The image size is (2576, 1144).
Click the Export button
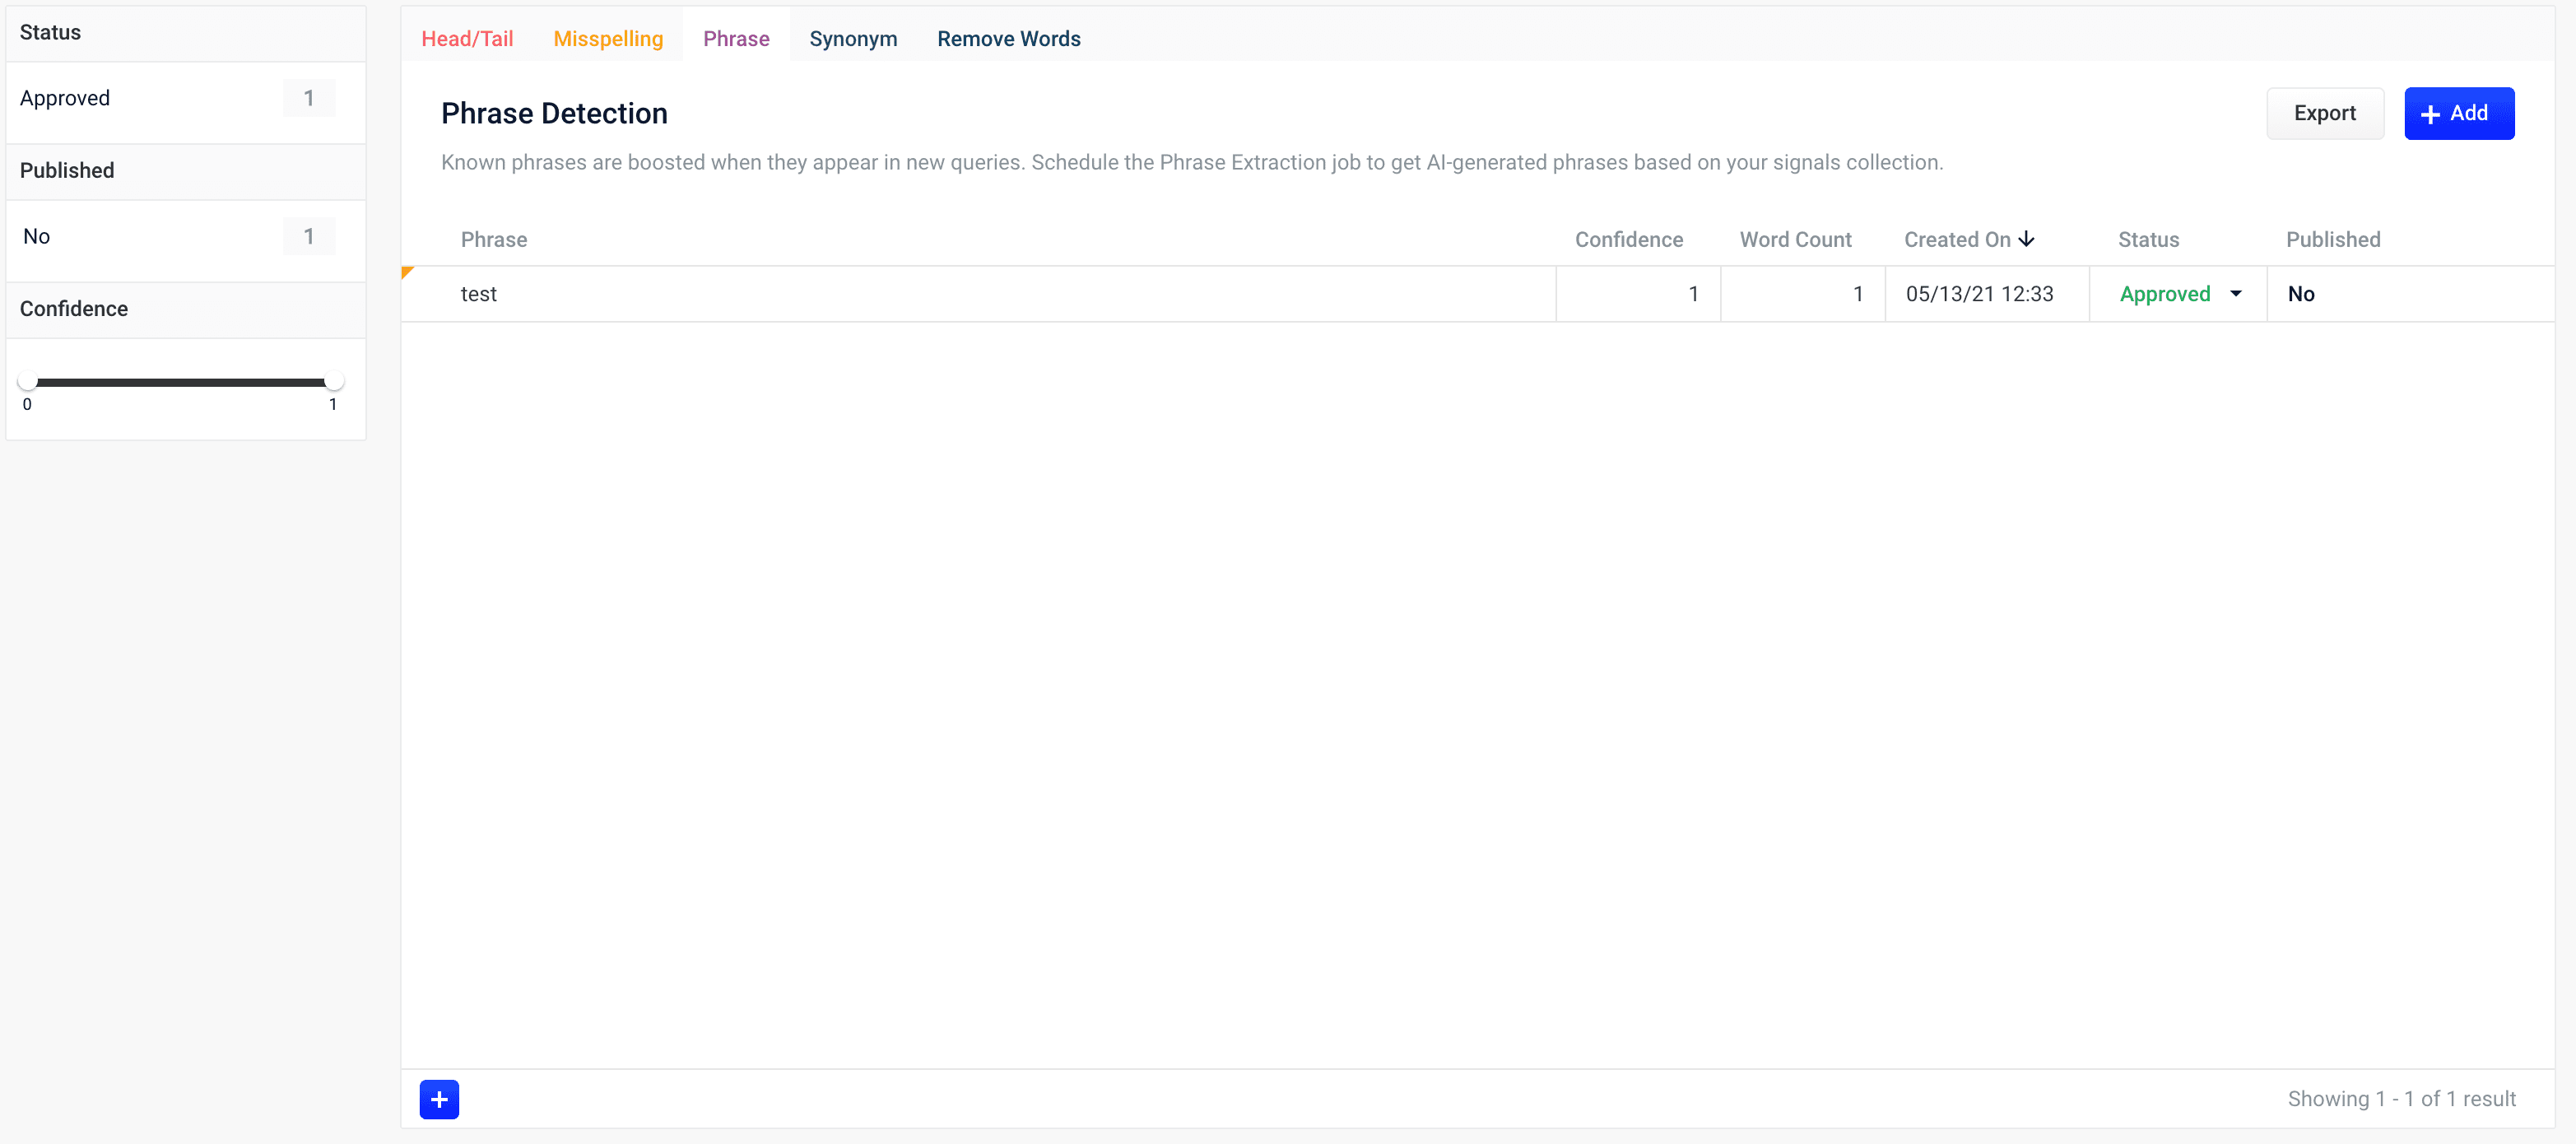coord(2324,113)
